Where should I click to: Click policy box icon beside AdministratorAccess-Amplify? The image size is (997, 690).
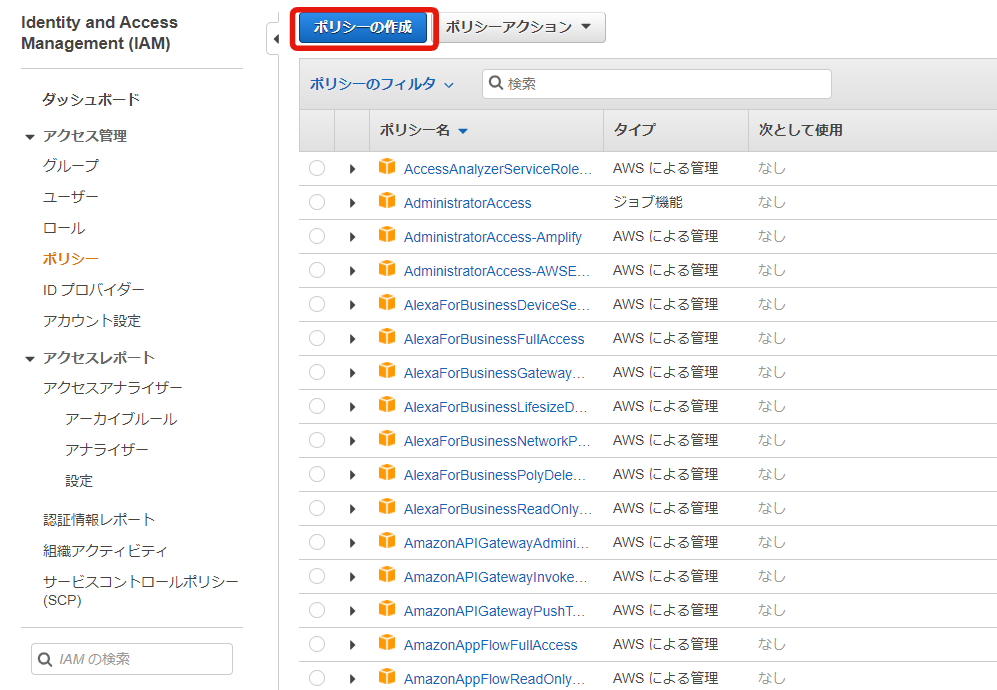click(387, 234)
